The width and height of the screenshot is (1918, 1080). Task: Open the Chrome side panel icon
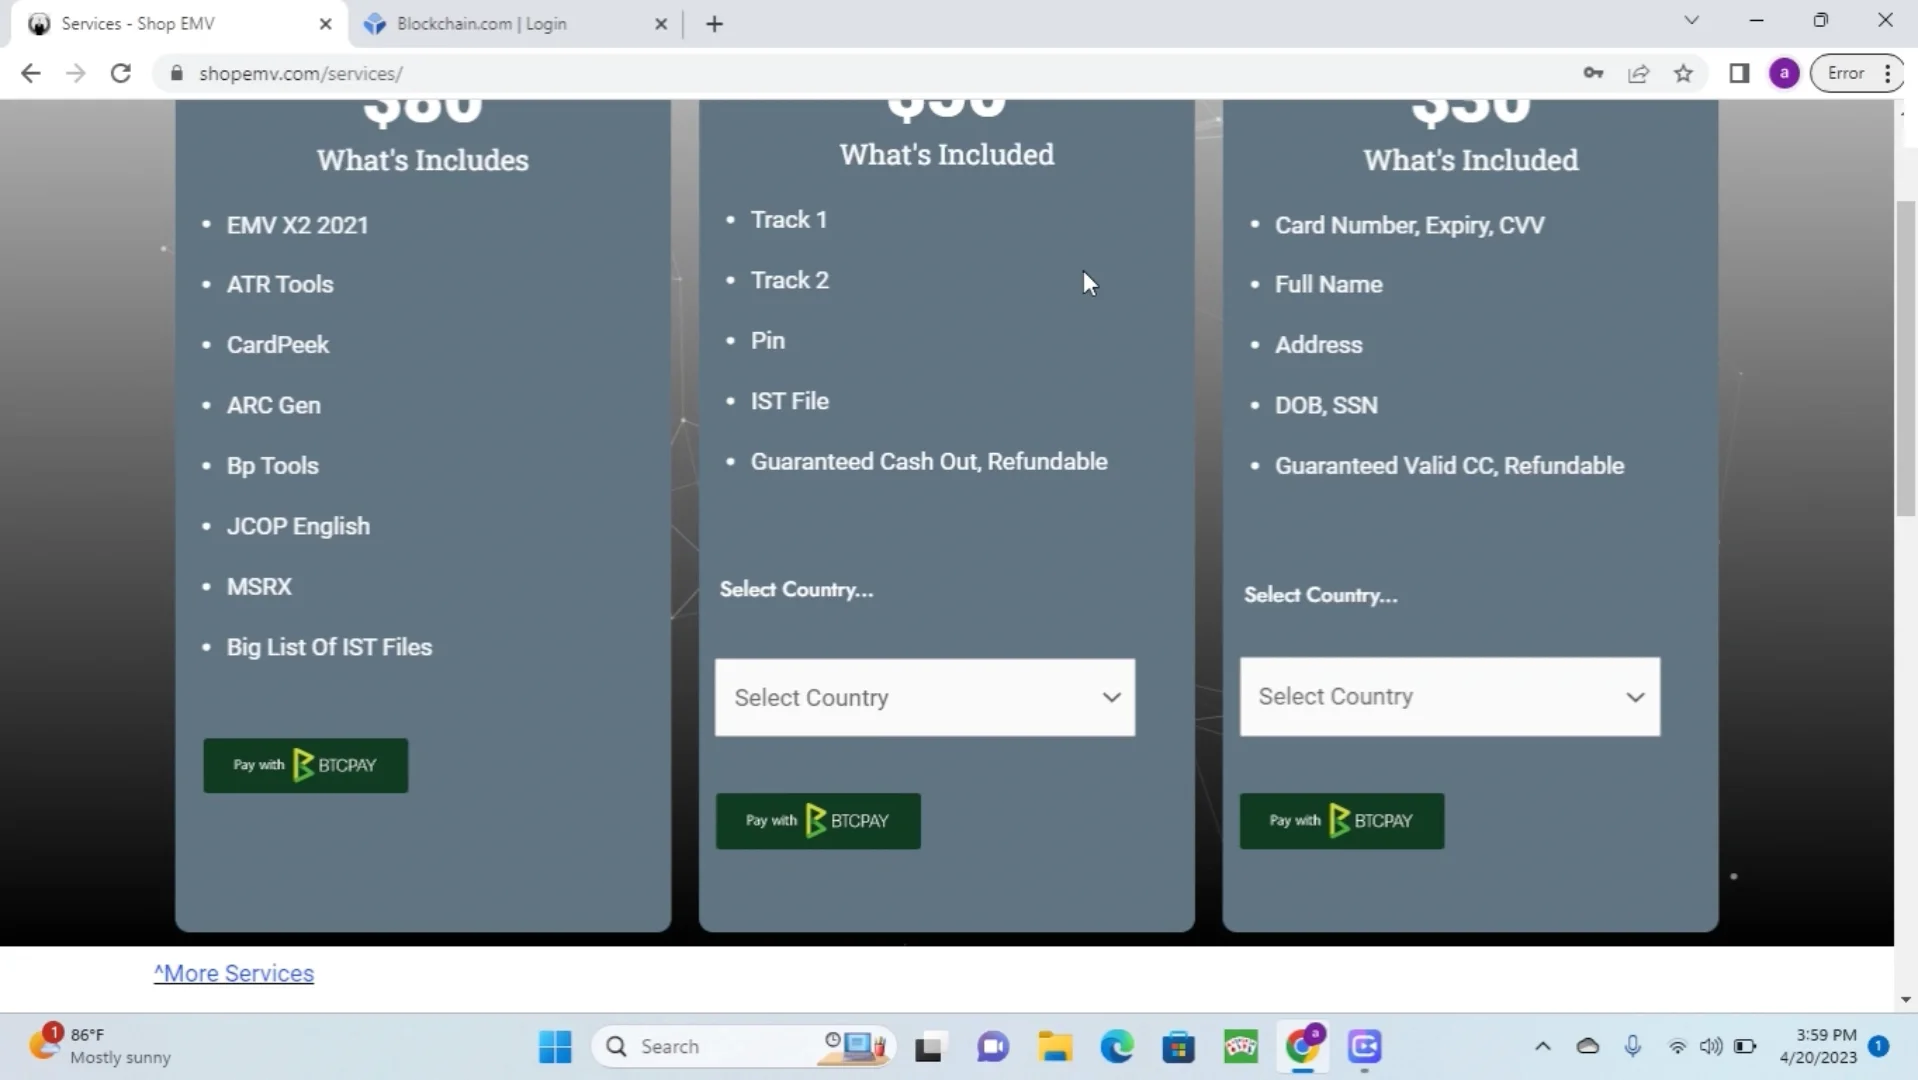tap(1739, 73)
